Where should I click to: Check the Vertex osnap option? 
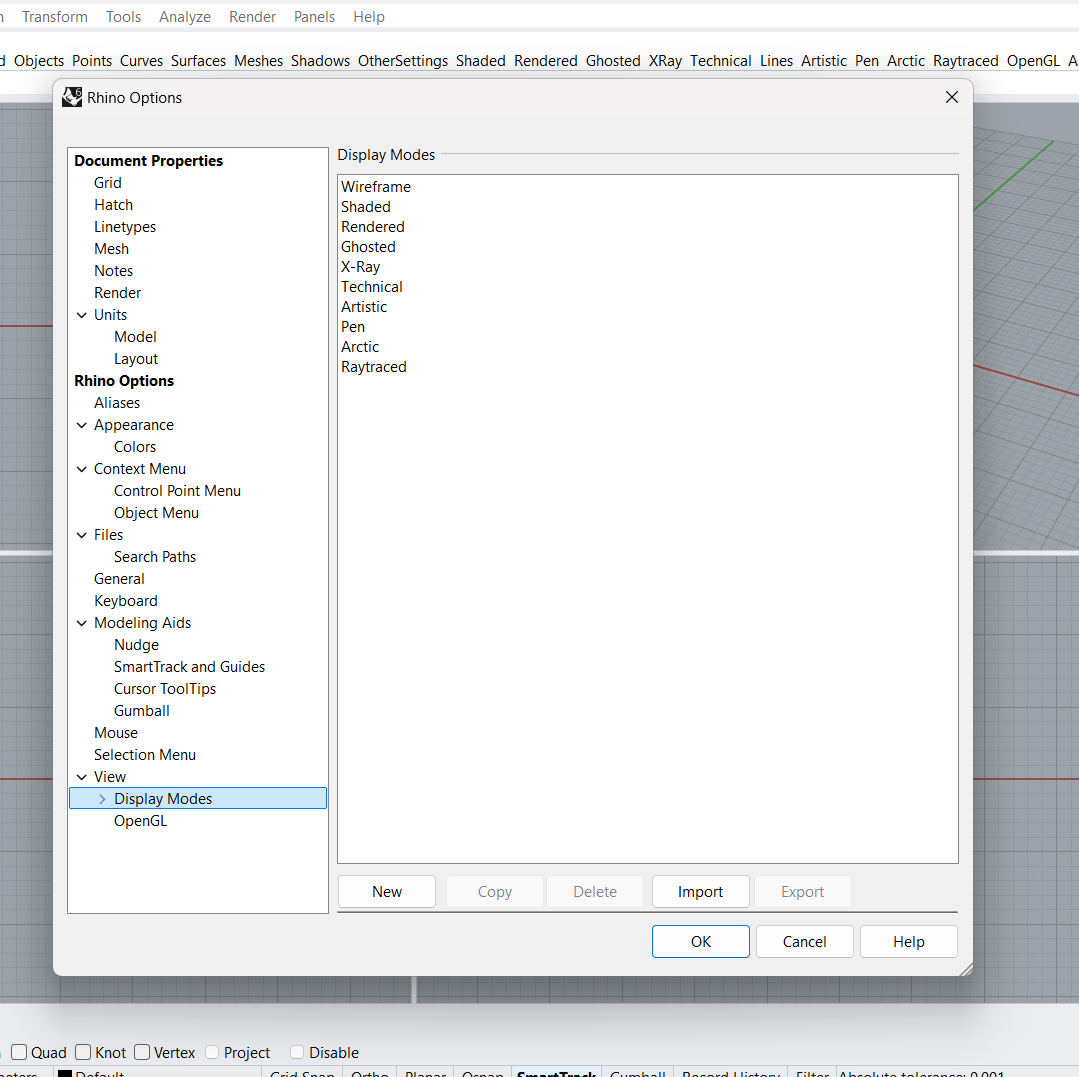pyautogui.click(x=142, y=1052)
